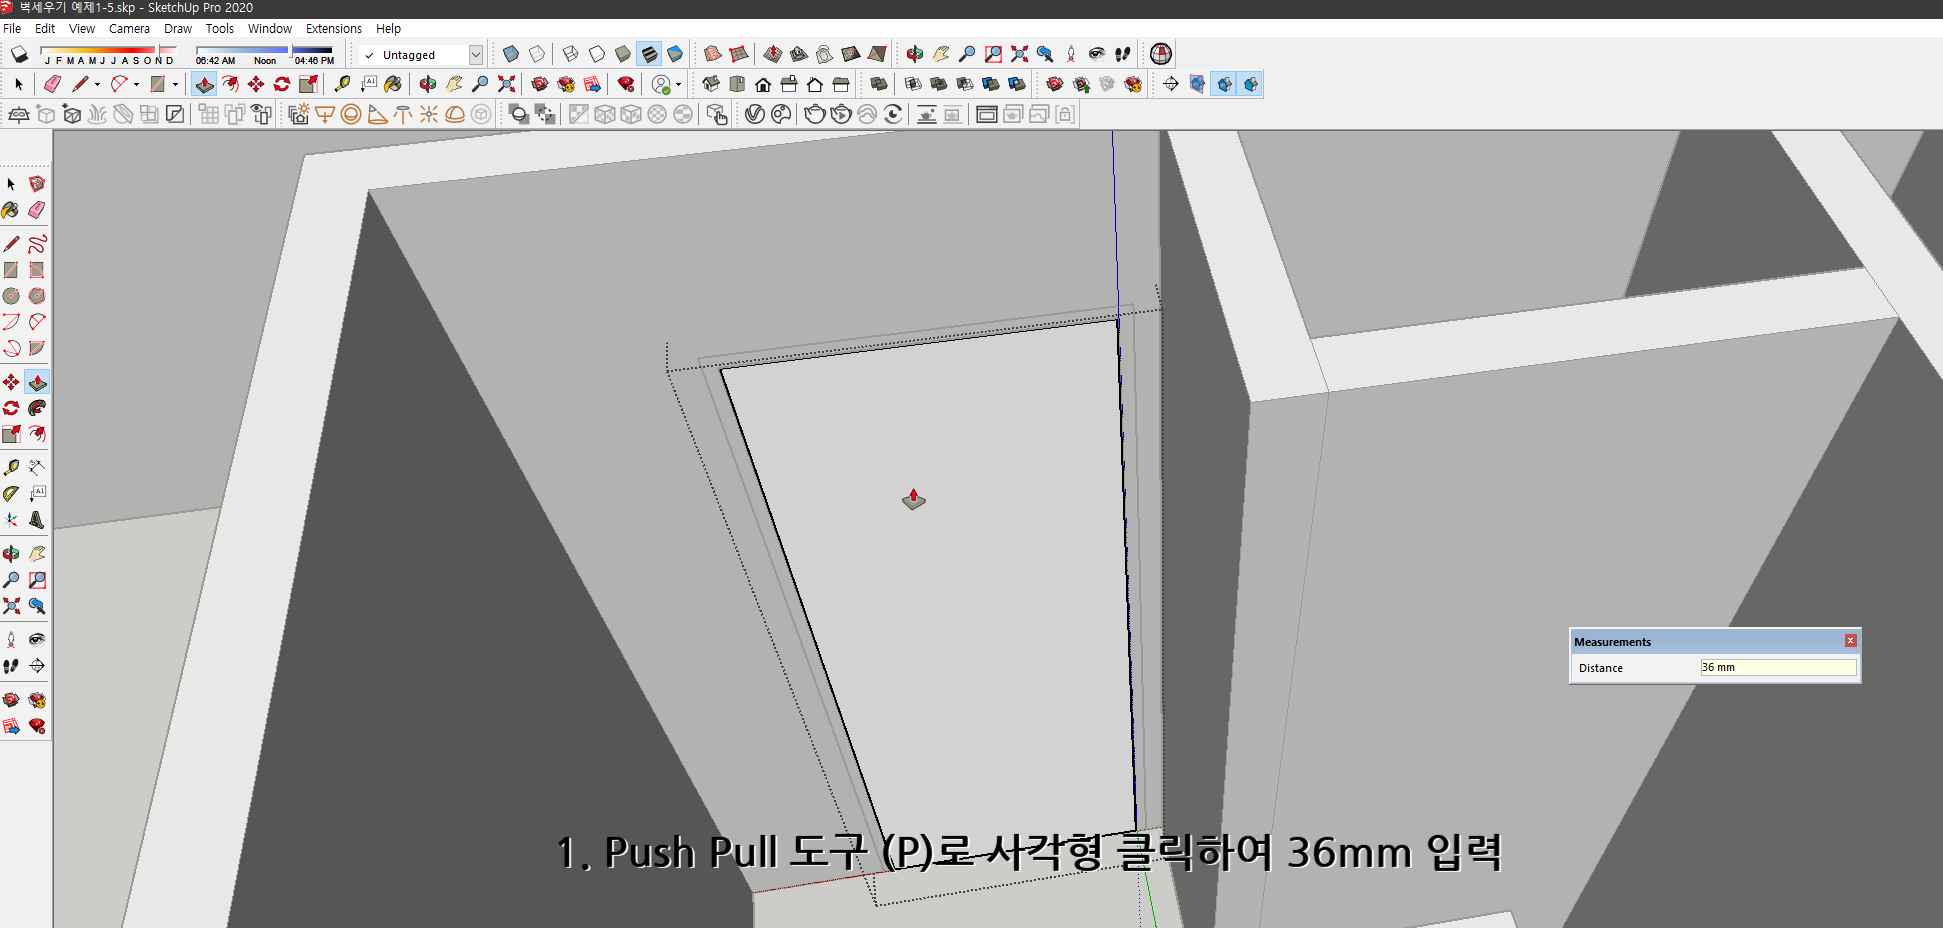Screen dimensions: 1943x928
Task: Open the Draw menu
Action: click(x=178, y=28)
